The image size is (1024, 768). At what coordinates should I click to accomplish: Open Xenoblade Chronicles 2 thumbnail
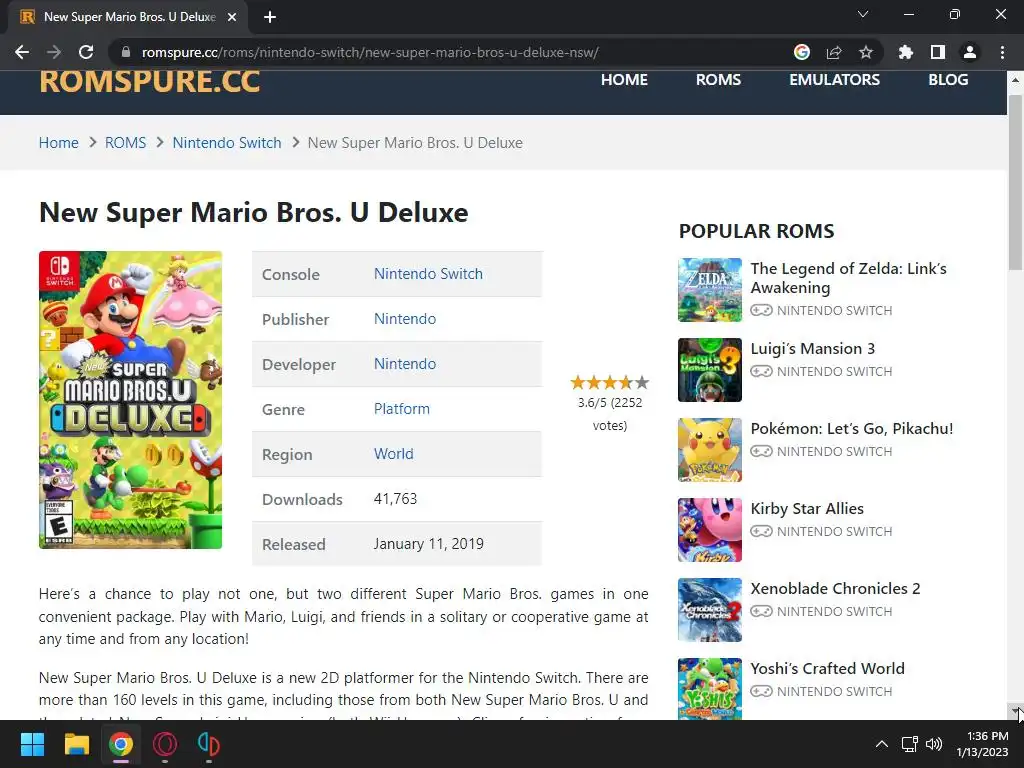(x=710, y=610)
